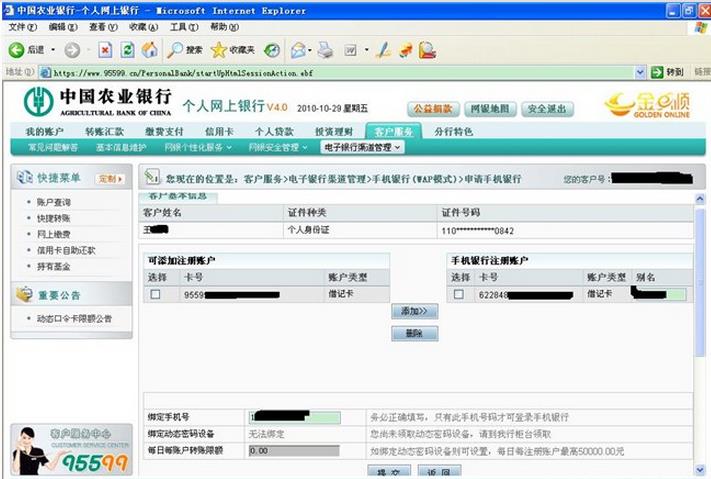The height and width of the screenshot is (479, 711).
Task: Click the 删除 button
Action: pyautogui.click(x=414, y=333)
